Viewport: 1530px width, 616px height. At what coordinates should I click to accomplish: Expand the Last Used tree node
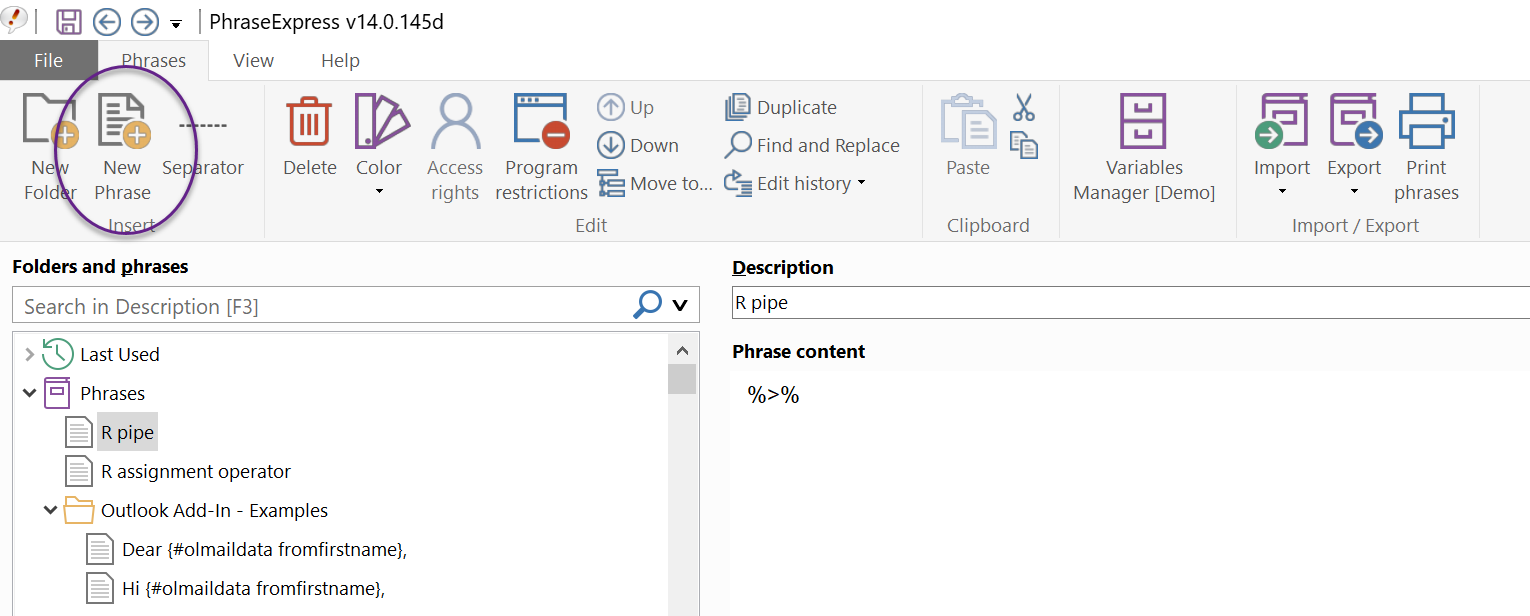29,354
